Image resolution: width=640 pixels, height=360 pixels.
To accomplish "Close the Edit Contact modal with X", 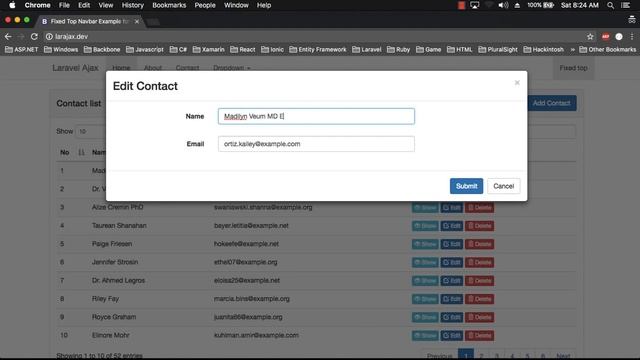I will tap(517, 83).
